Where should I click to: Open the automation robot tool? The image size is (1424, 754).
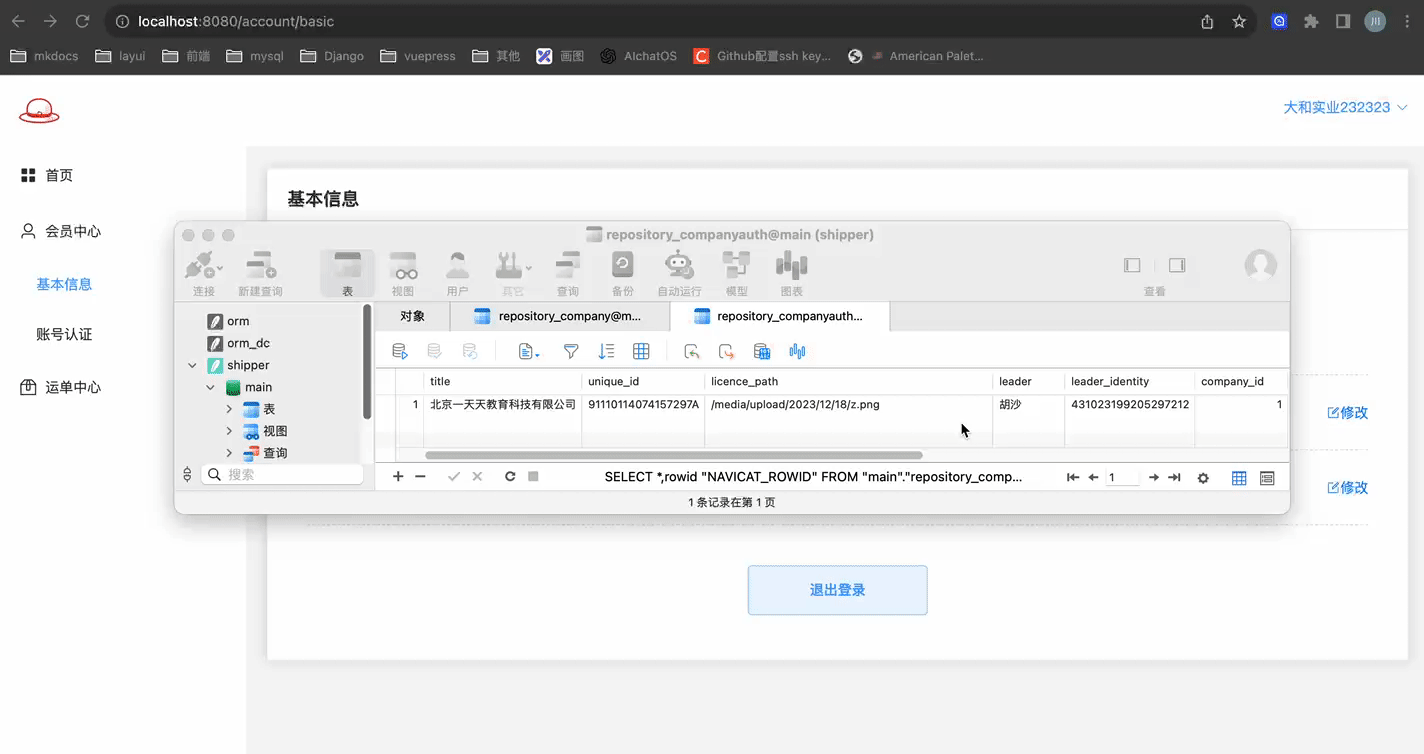[679, 273]
